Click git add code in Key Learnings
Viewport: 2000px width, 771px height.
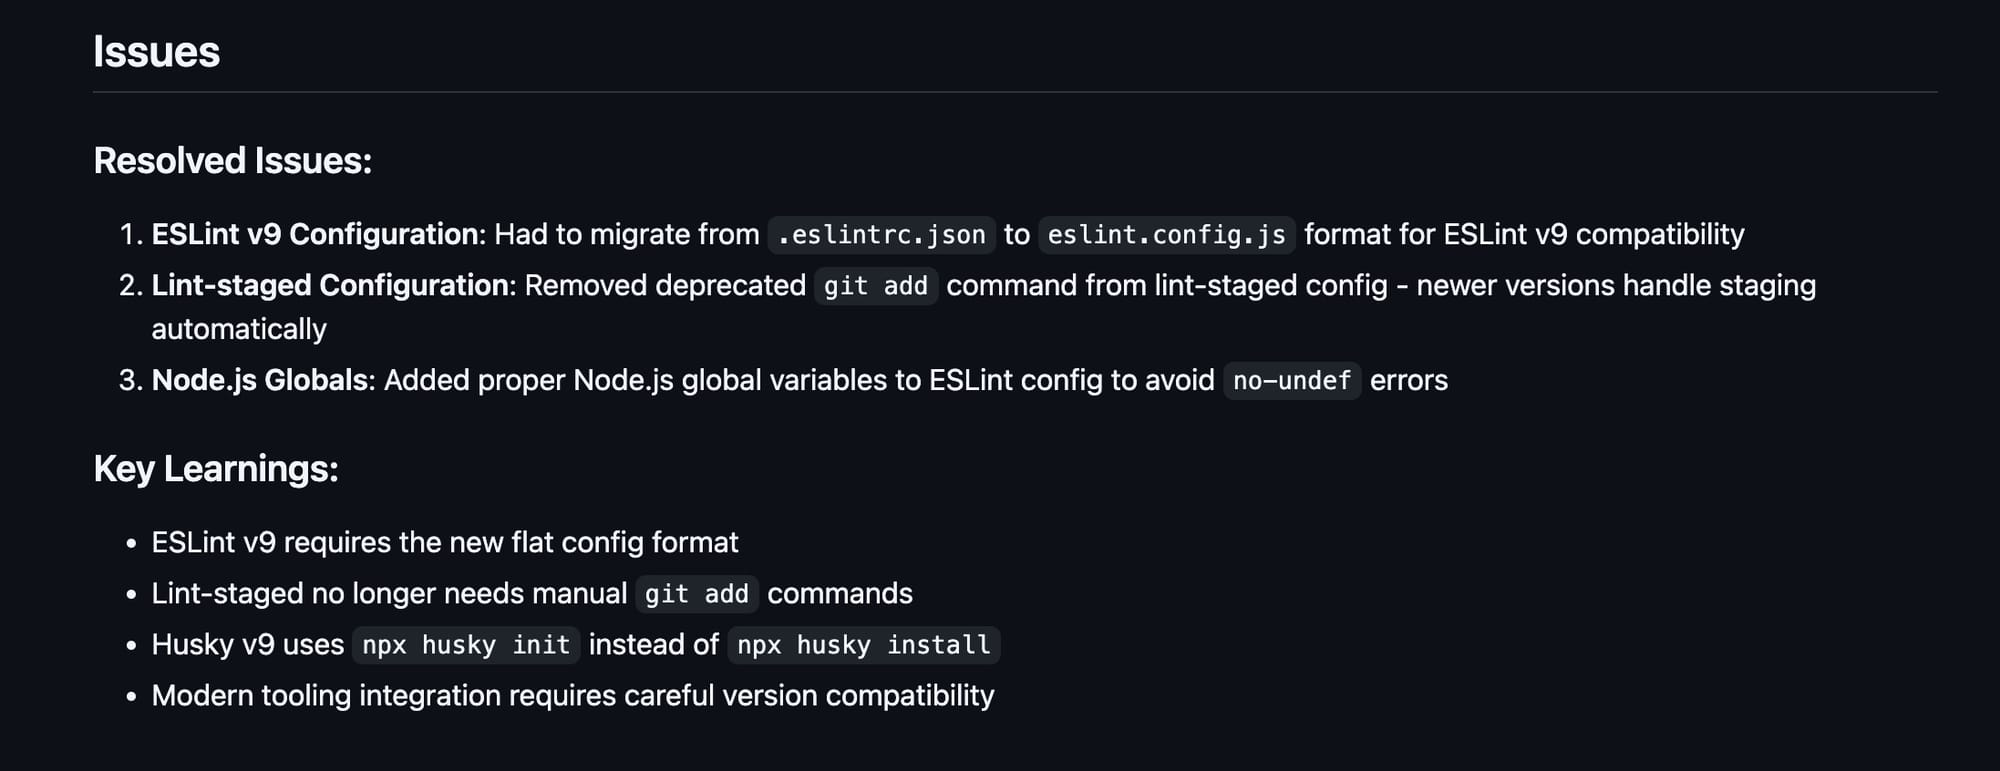(697, 594)
